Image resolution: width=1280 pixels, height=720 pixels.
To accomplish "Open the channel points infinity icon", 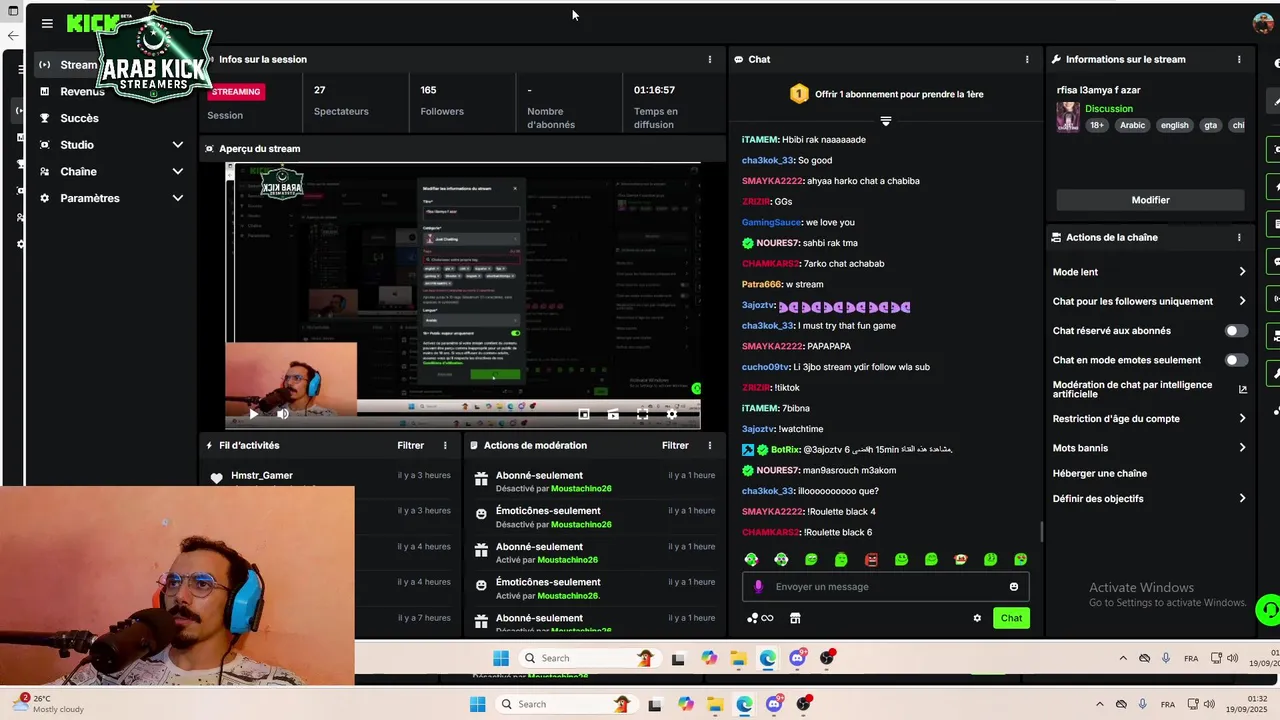I will (x=760, y=618).
